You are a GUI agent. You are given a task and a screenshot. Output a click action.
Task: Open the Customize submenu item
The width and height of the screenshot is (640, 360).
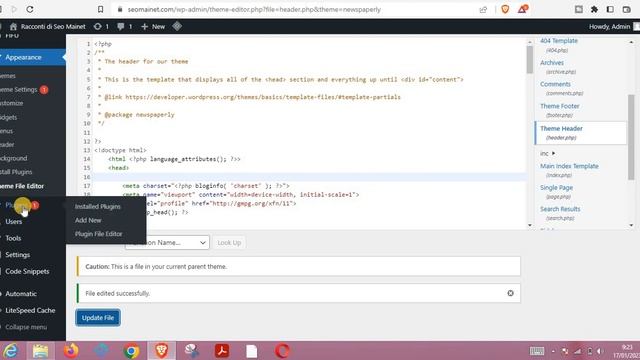tap(12, 103)
